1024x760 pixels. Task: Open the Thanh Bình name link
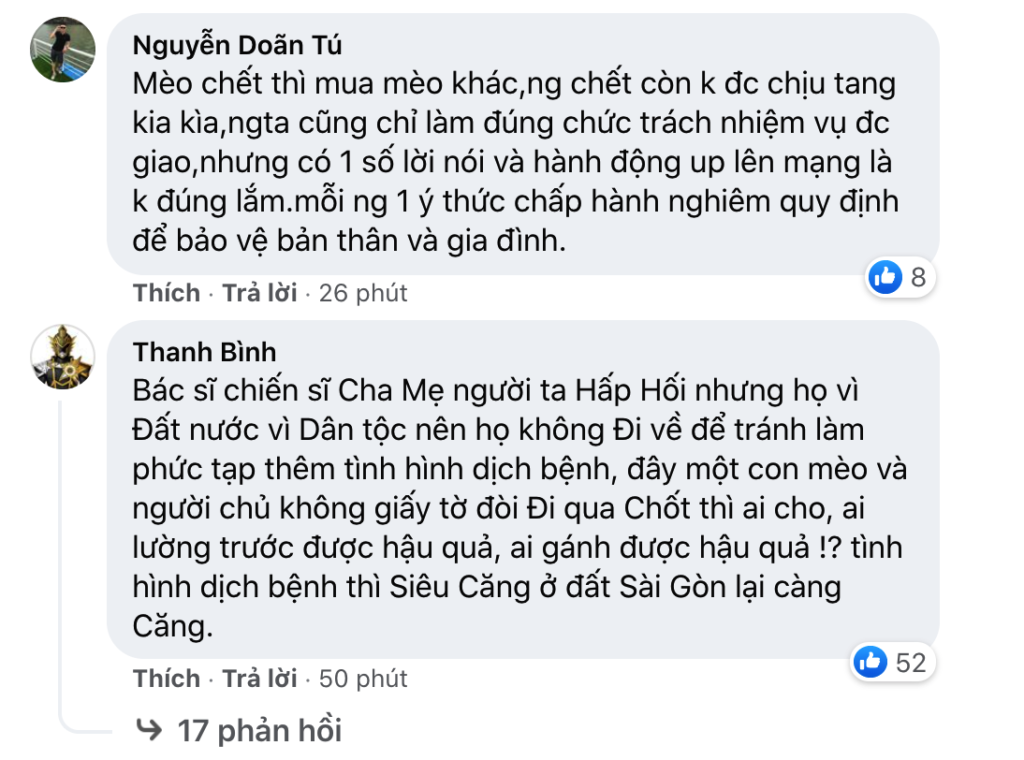point(204,352)
